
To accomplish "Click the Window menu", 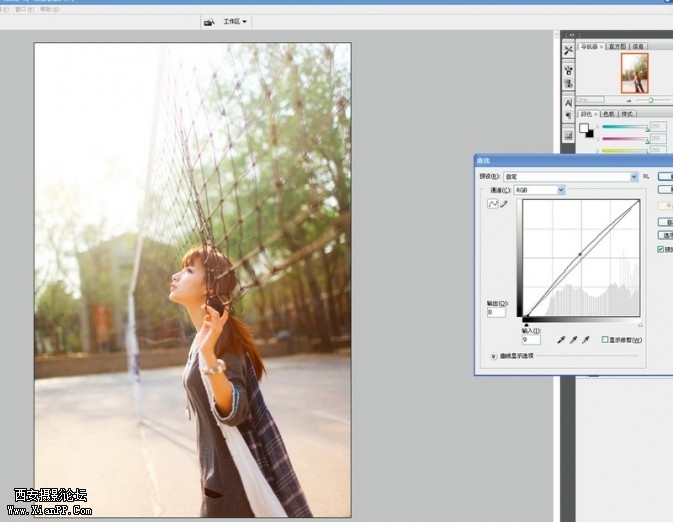I will point(24,8).
